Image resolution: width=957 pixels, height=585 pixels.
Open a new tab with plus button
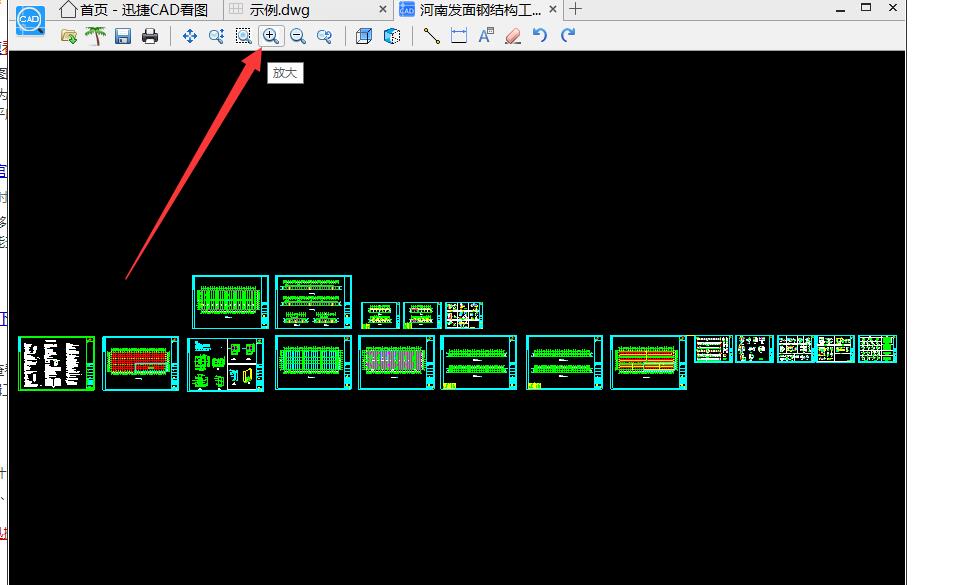(575, 9)
